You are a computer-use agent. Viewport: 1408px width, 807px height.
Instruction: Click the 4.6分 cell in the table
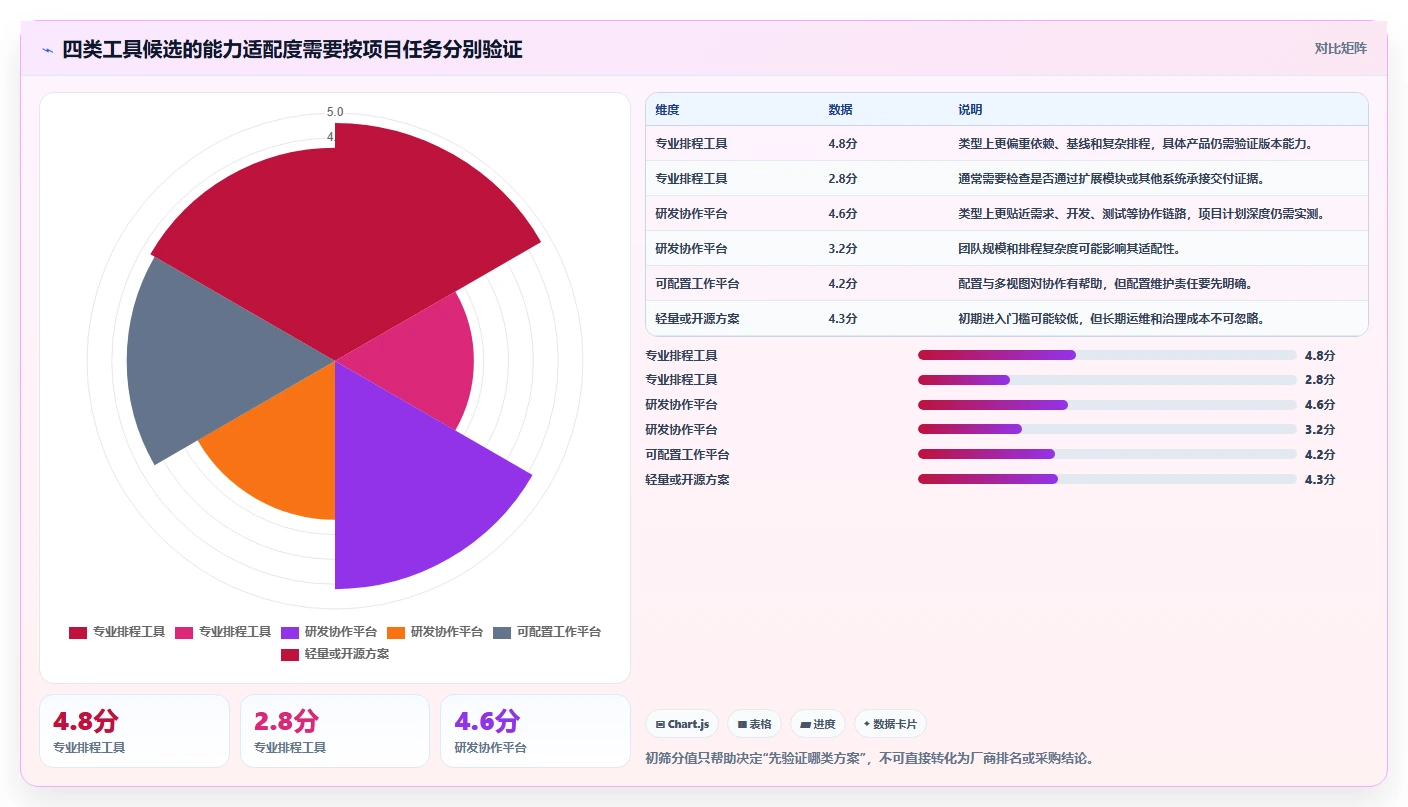(842, 214)
